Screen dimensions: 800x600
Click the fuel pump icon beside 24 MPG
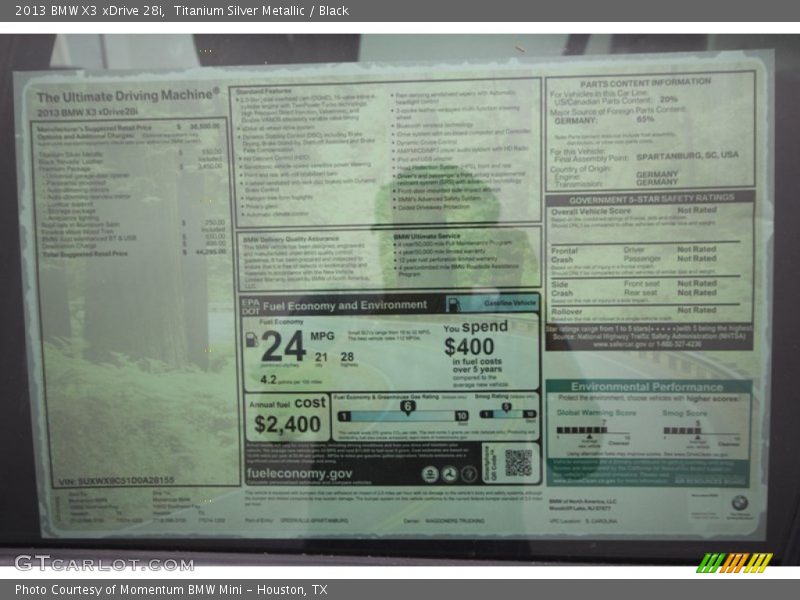(x=252, y=340)
